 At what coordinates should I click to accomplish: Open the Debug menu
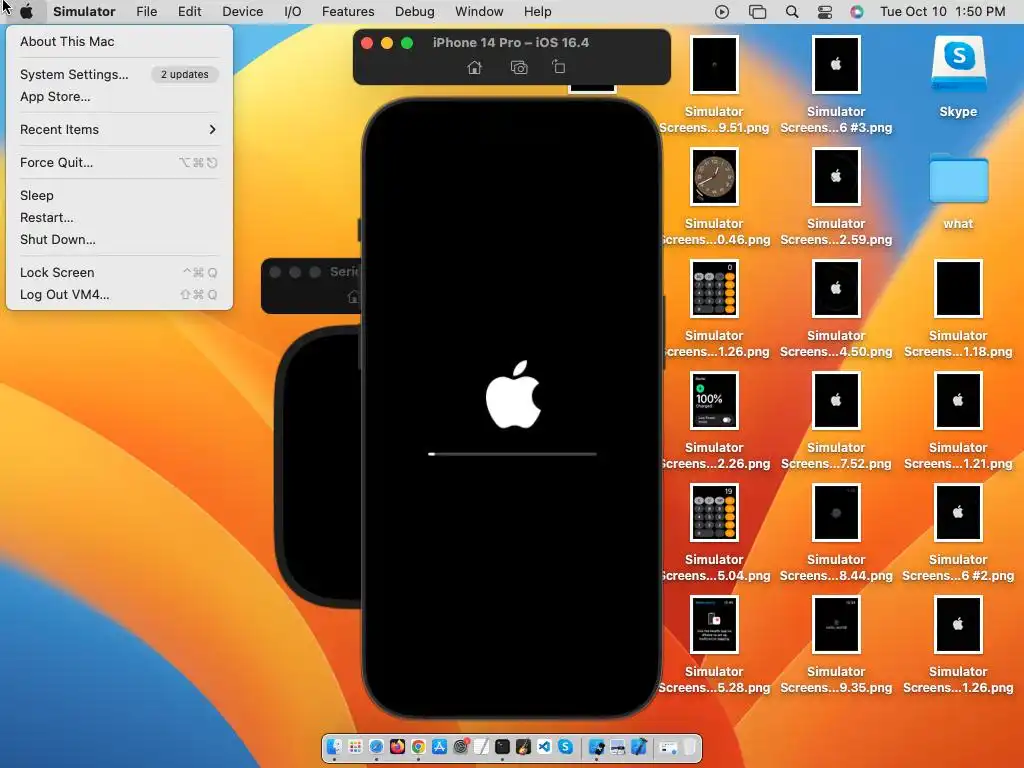[x=415, y=12]
